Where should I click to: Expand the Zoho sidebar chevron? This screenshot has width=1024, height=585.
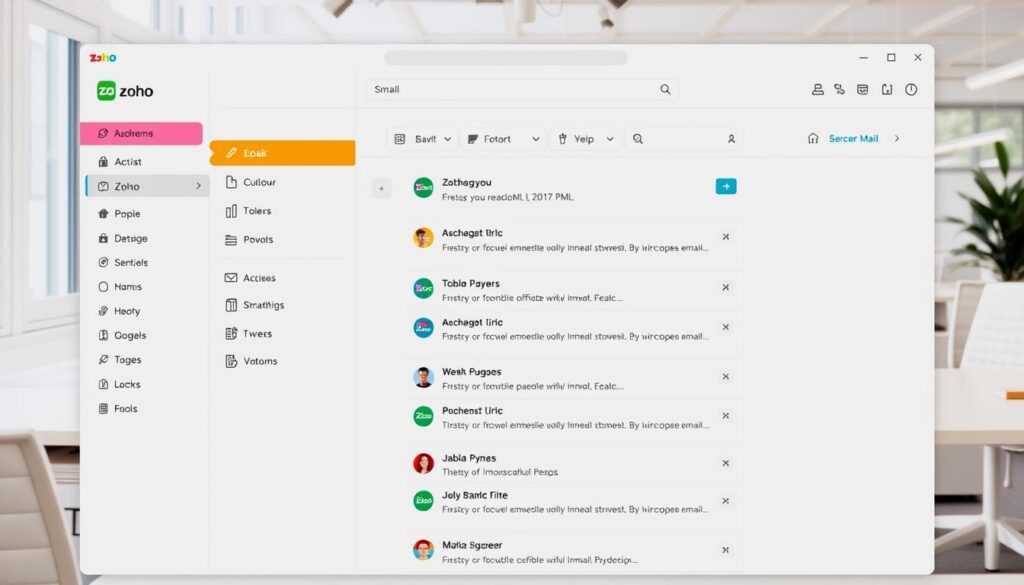tap(199, 186)
